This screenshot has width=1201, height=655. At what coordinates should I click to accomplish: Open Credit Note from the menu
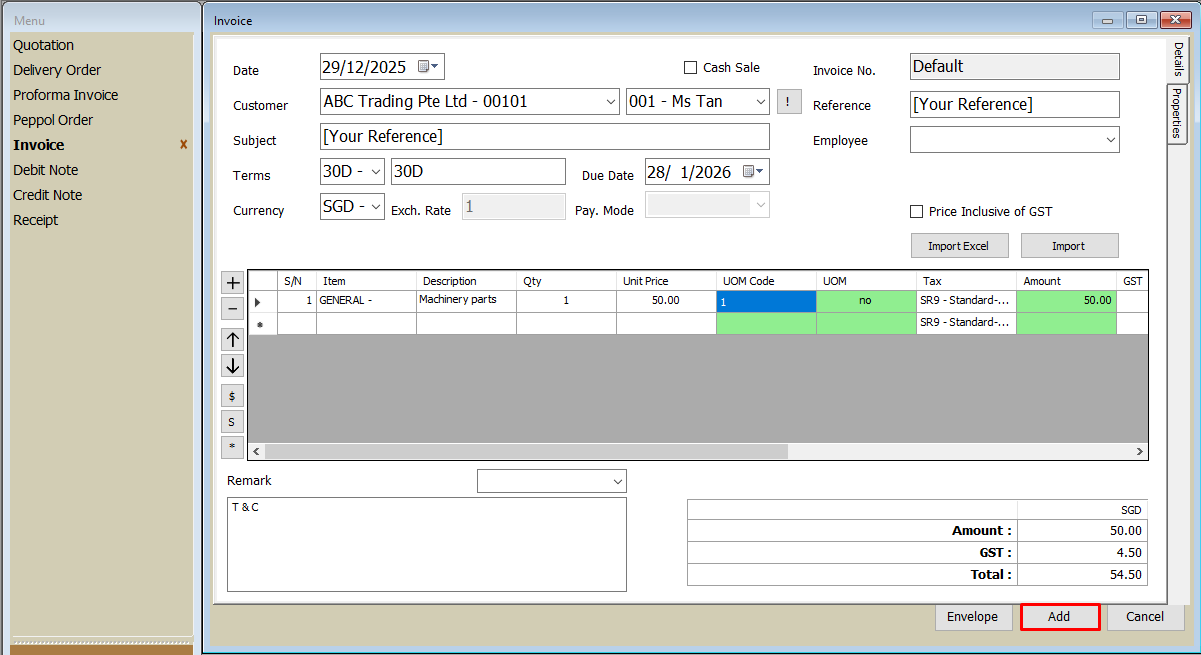click(x=48, y=195)
